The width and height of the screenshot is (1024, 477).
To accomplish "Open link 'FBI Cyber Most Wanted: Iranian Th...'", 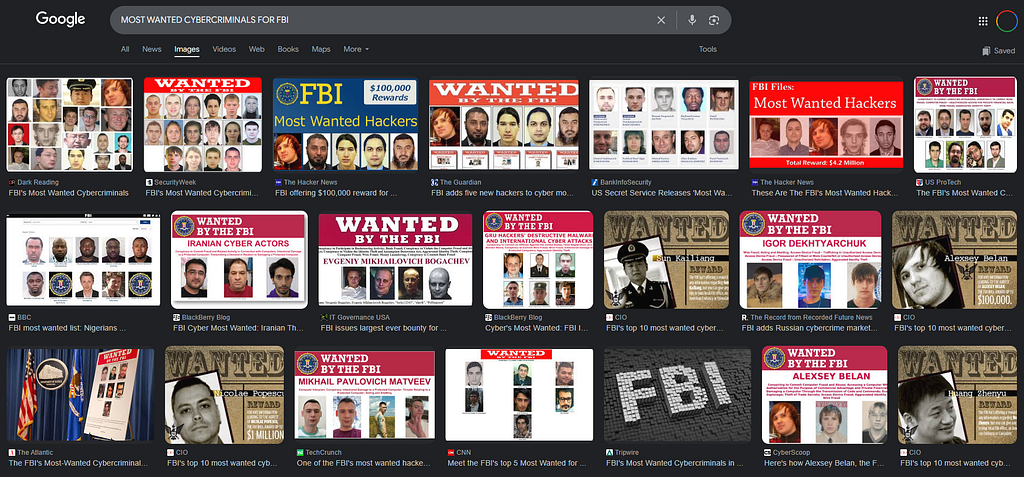I will pos(238,328).
